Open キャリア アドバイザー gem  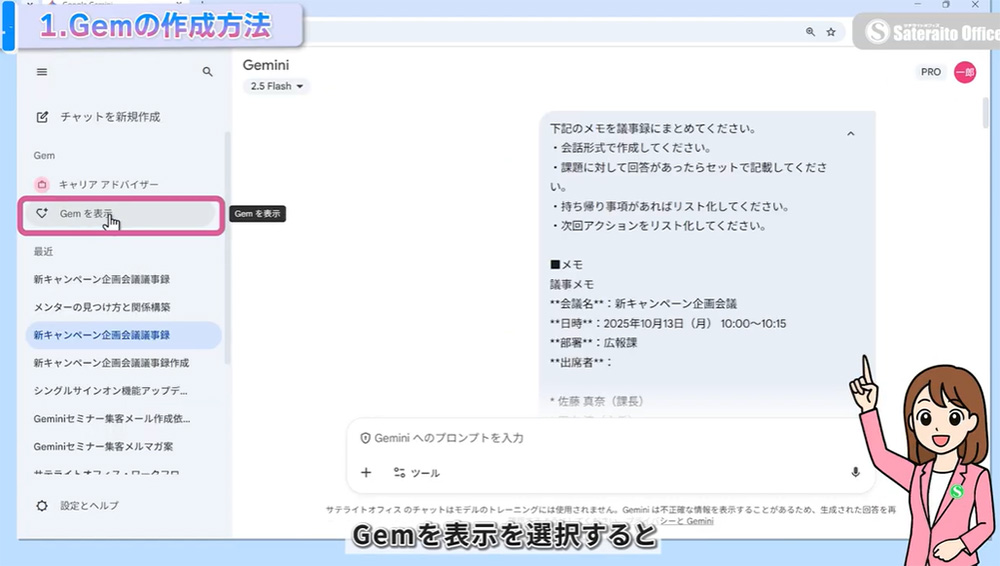(108, 184)
